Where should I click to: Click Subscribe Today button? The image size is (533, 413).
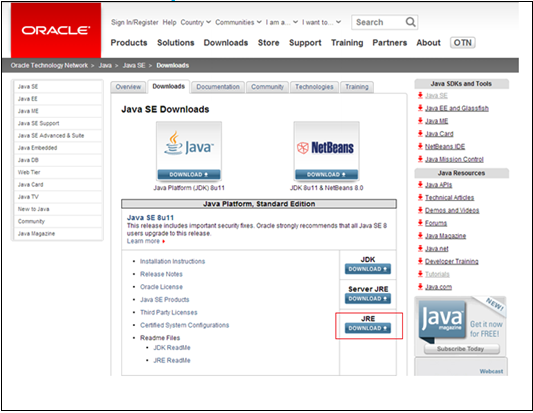[x=462, y=349]
